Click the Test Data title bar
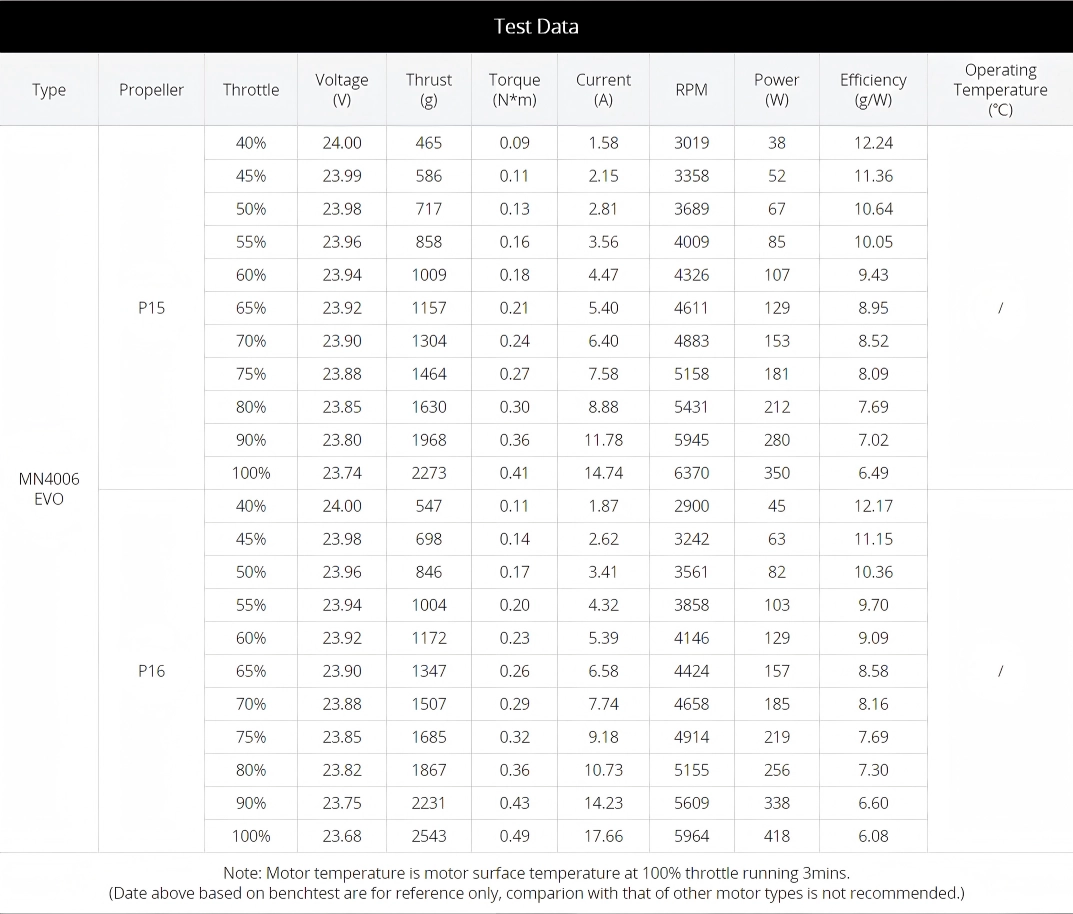Viewport: 1073px width, 914px height. pyautogui.click(x=536, y=27)
